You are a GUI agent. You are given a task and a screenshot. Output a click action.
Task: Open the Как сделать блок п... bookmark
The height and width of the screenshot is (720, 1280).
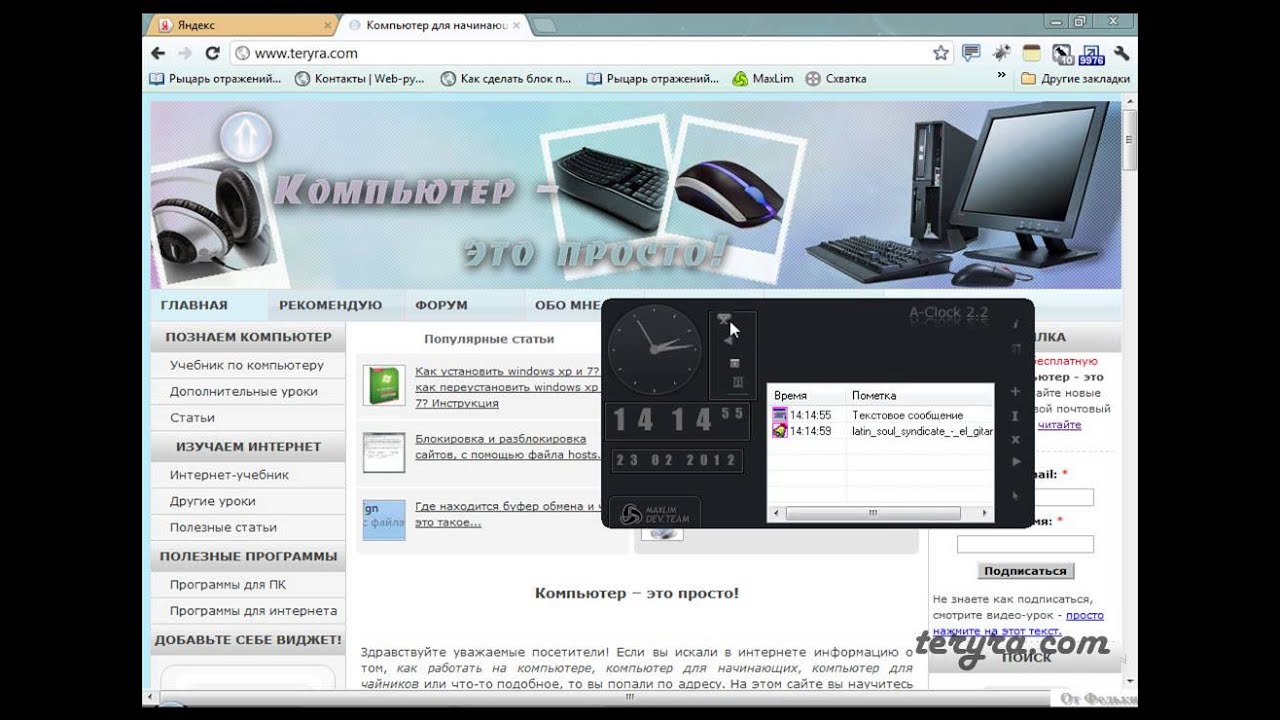pos(506,78)
